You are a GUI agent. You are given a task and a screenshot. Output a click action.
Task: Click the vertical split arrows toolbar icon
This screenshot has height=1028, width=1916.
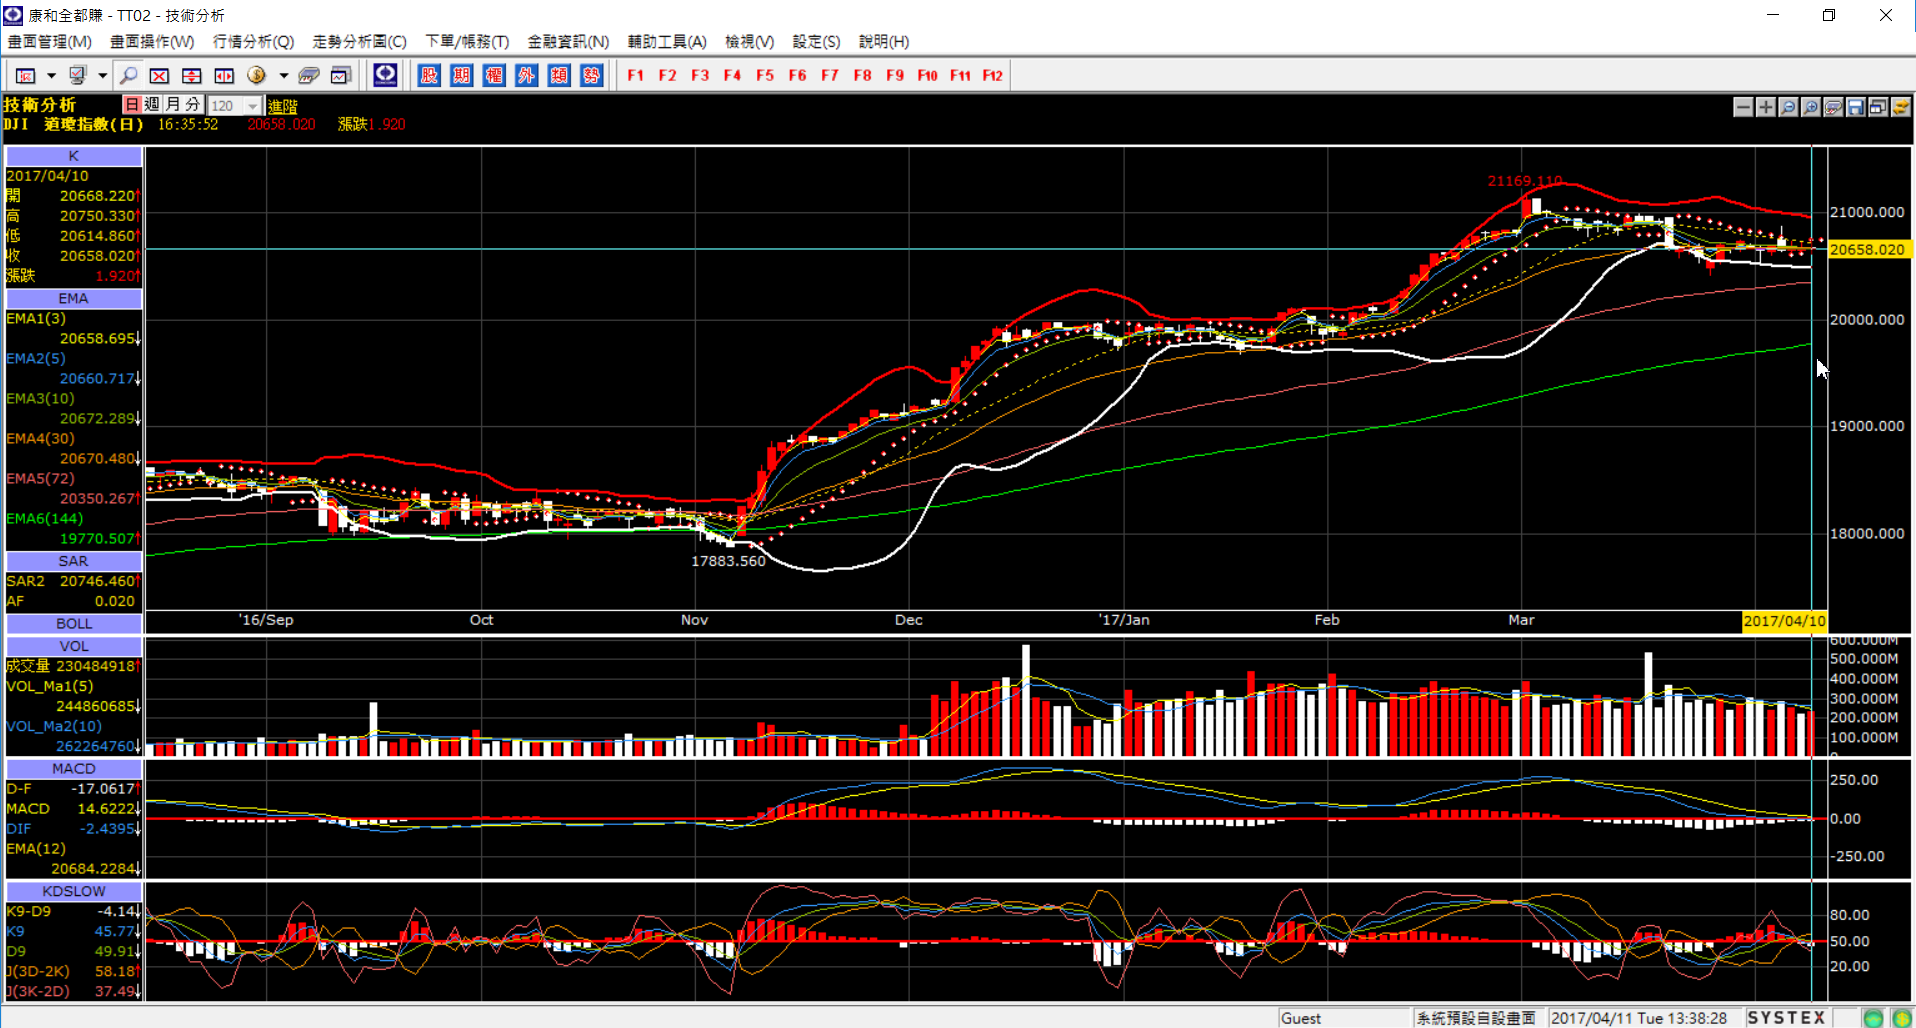[x=192, y=76]
